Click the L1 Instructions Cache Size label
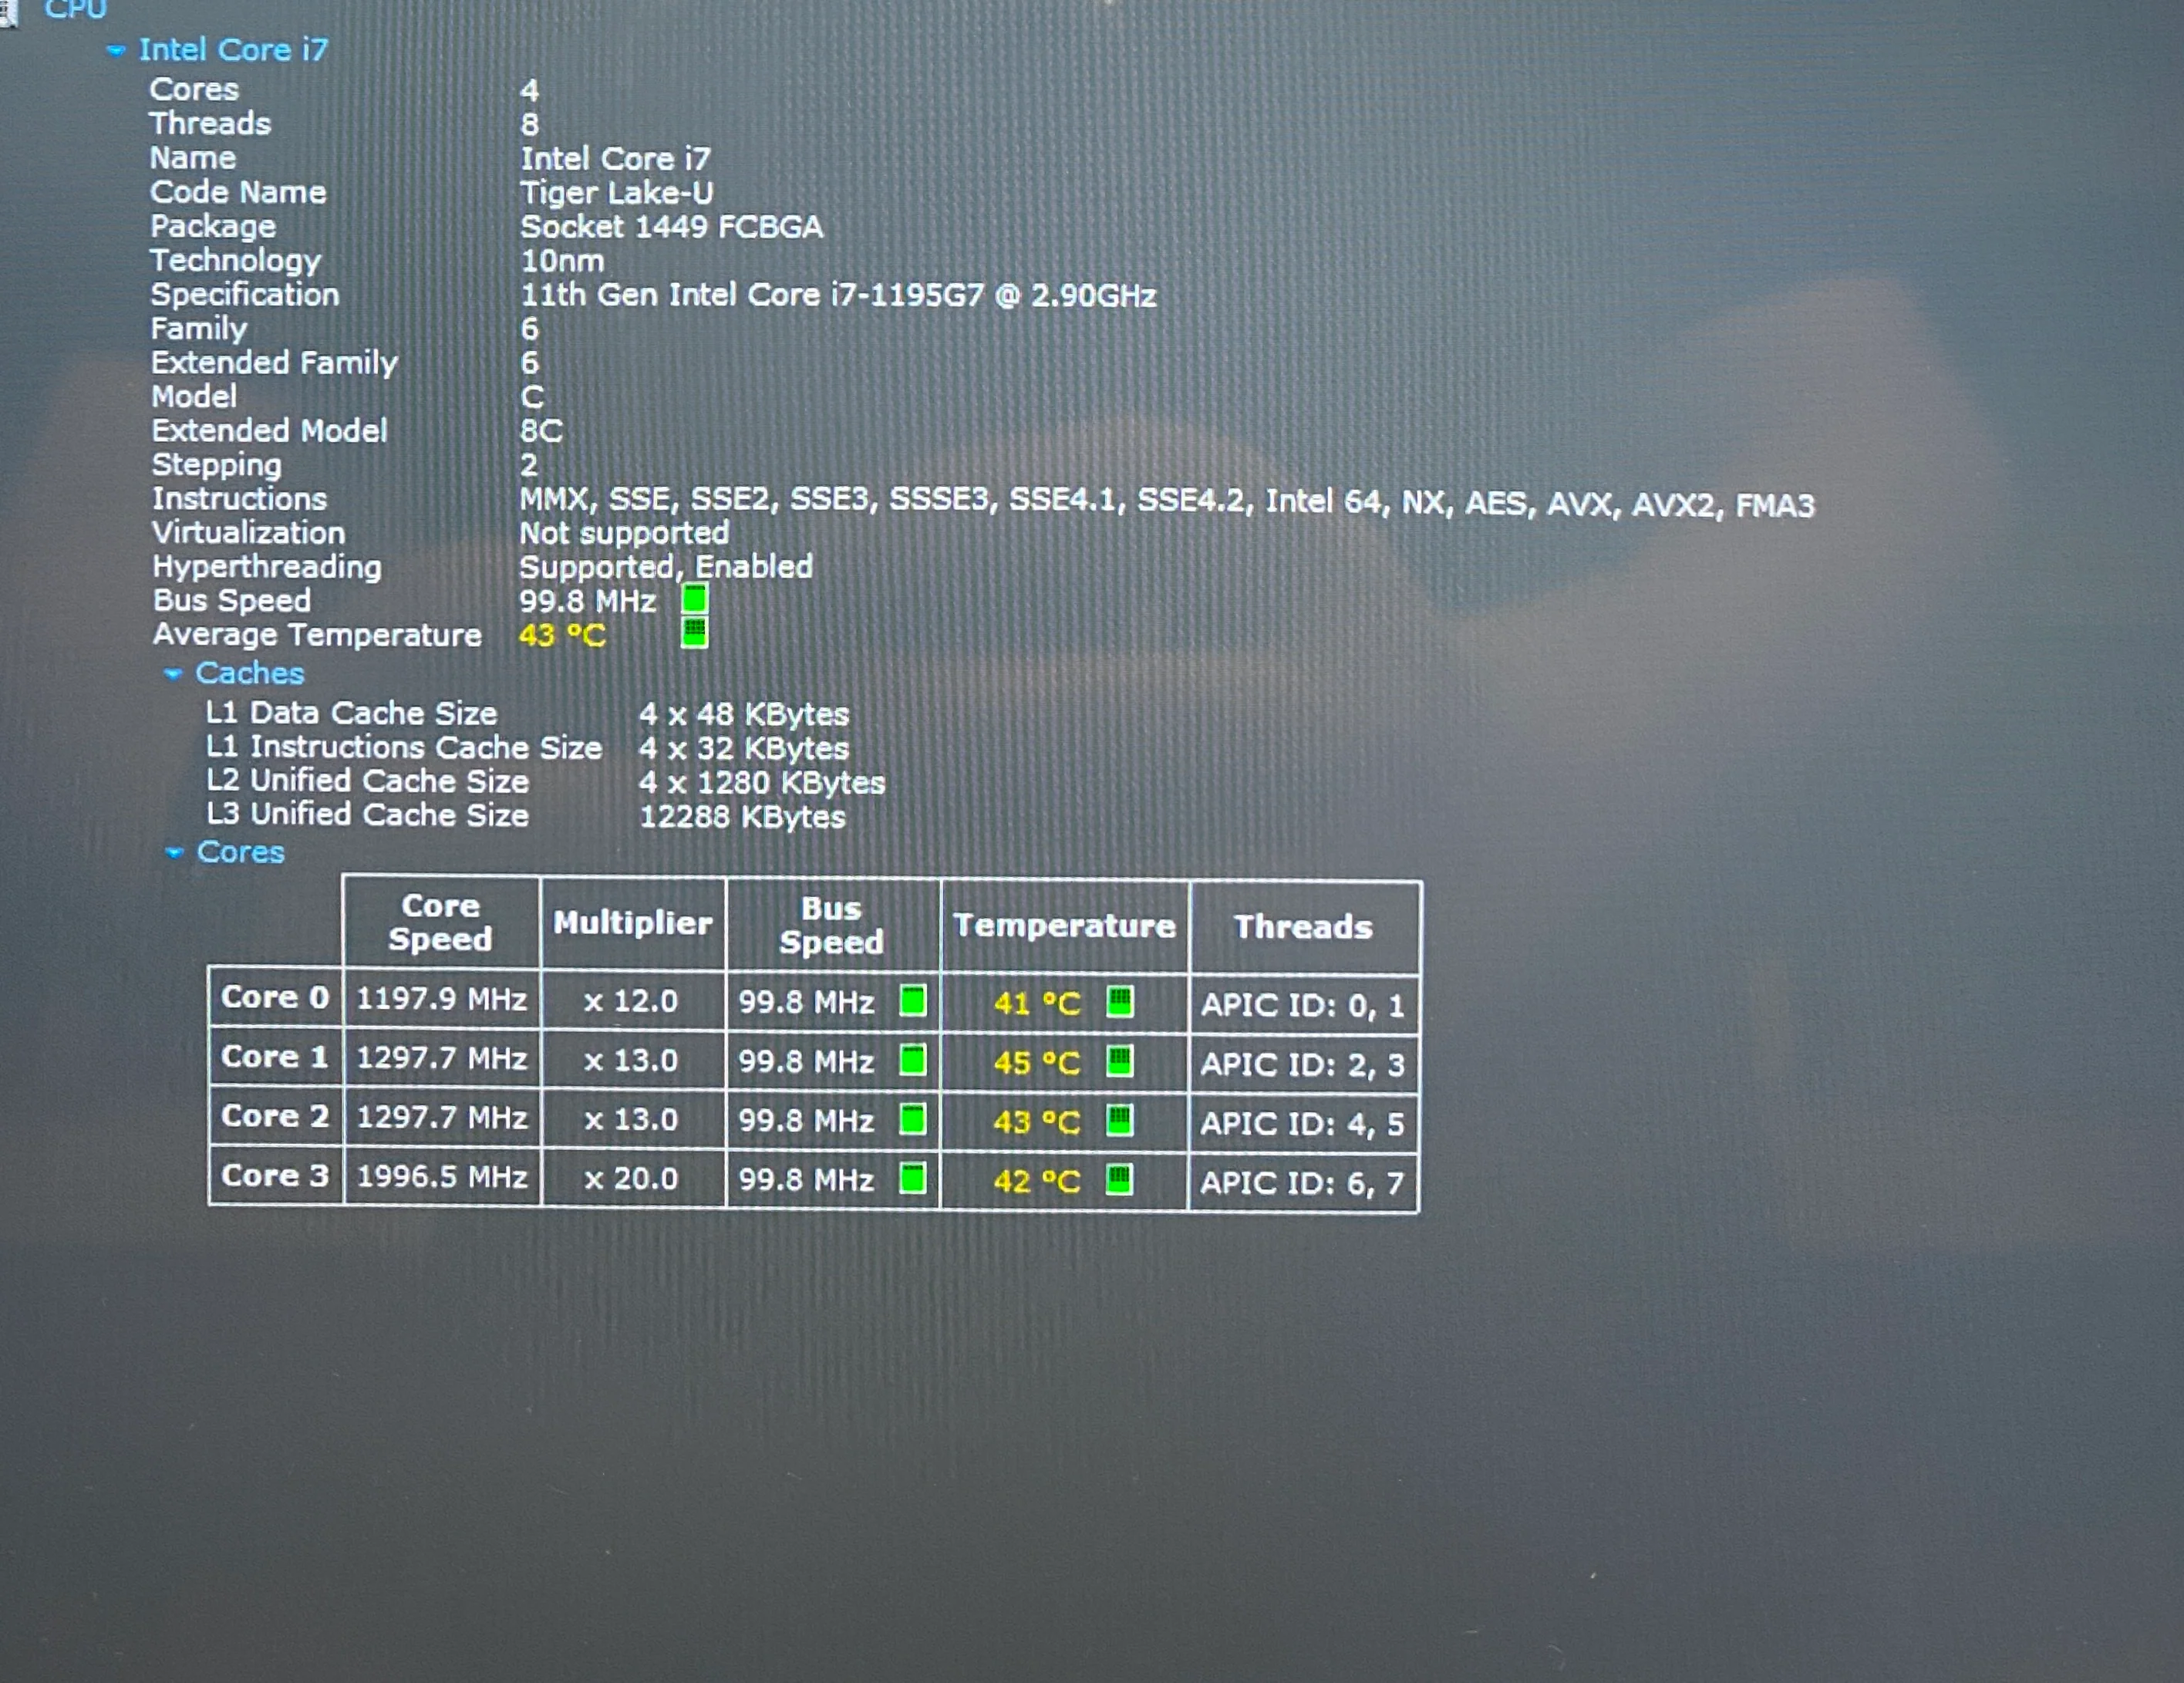The width and height of the screenshot is (2184, 1683). click(404, 747)
